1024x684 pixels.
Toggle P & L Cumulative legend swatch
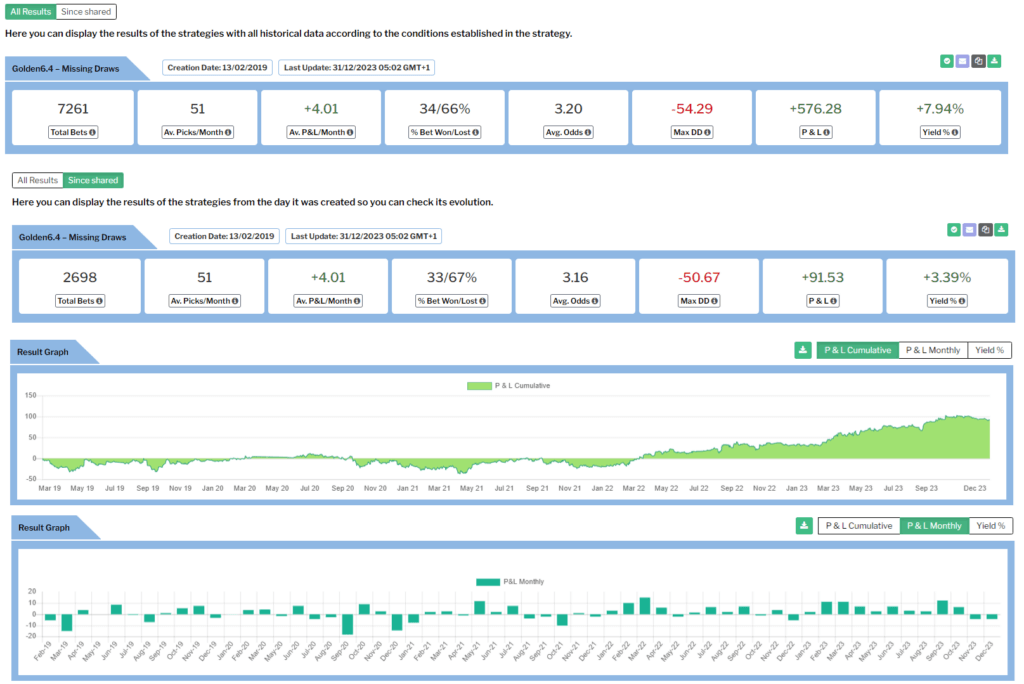pos(480,385)
